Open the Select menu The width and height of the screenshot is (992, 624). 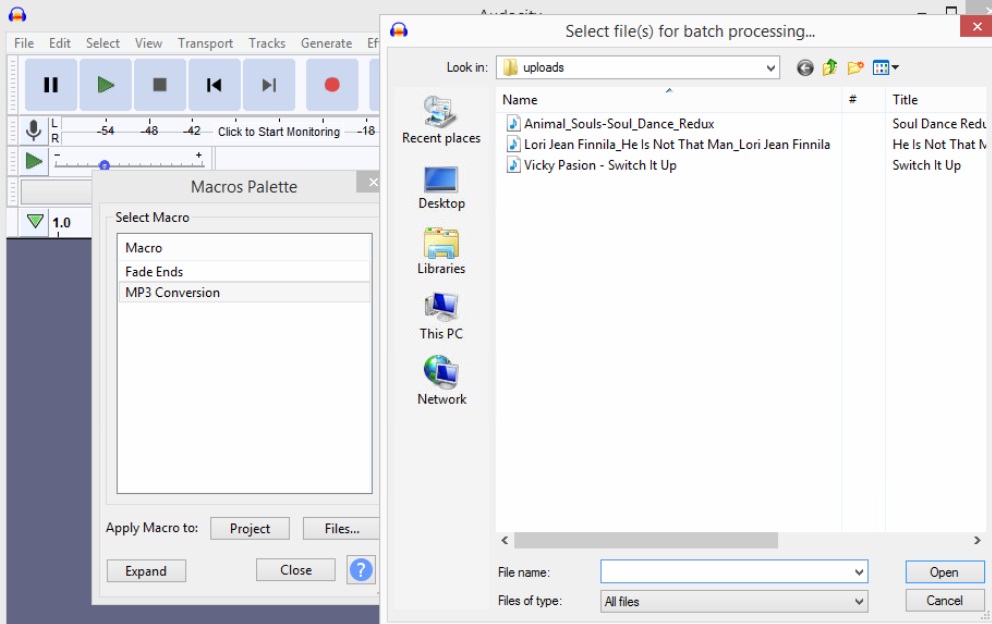click(x=102, y=43)
